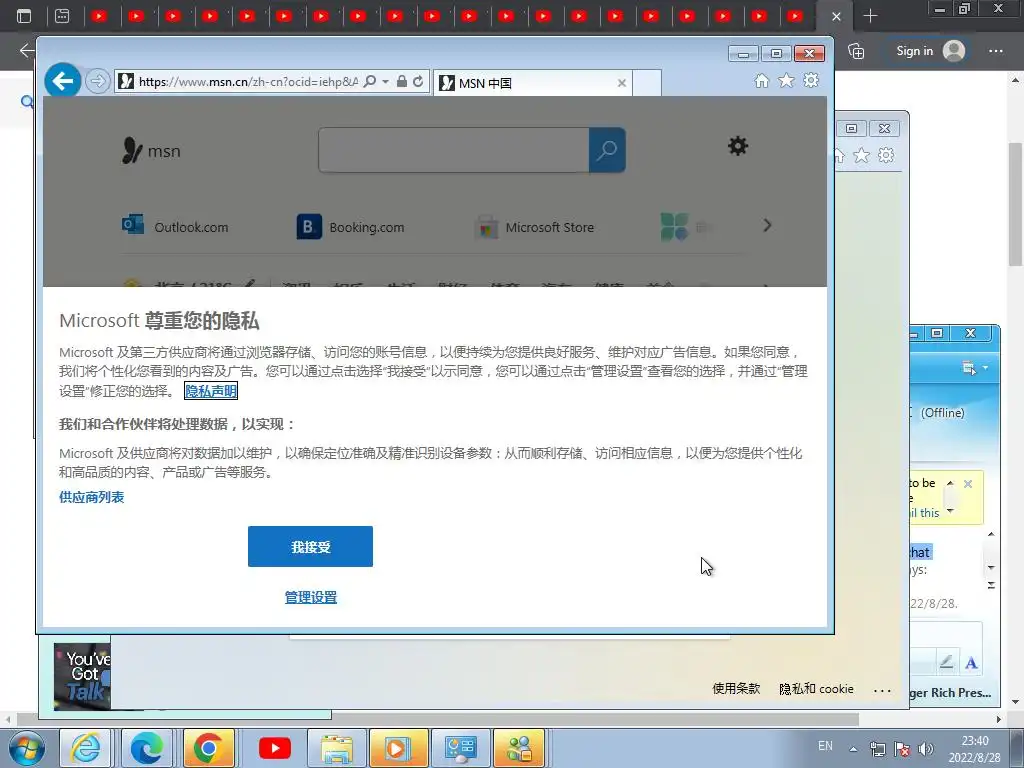Click the MSN page search box
Screen dimensions: 1024x768
tap(454, 150)
